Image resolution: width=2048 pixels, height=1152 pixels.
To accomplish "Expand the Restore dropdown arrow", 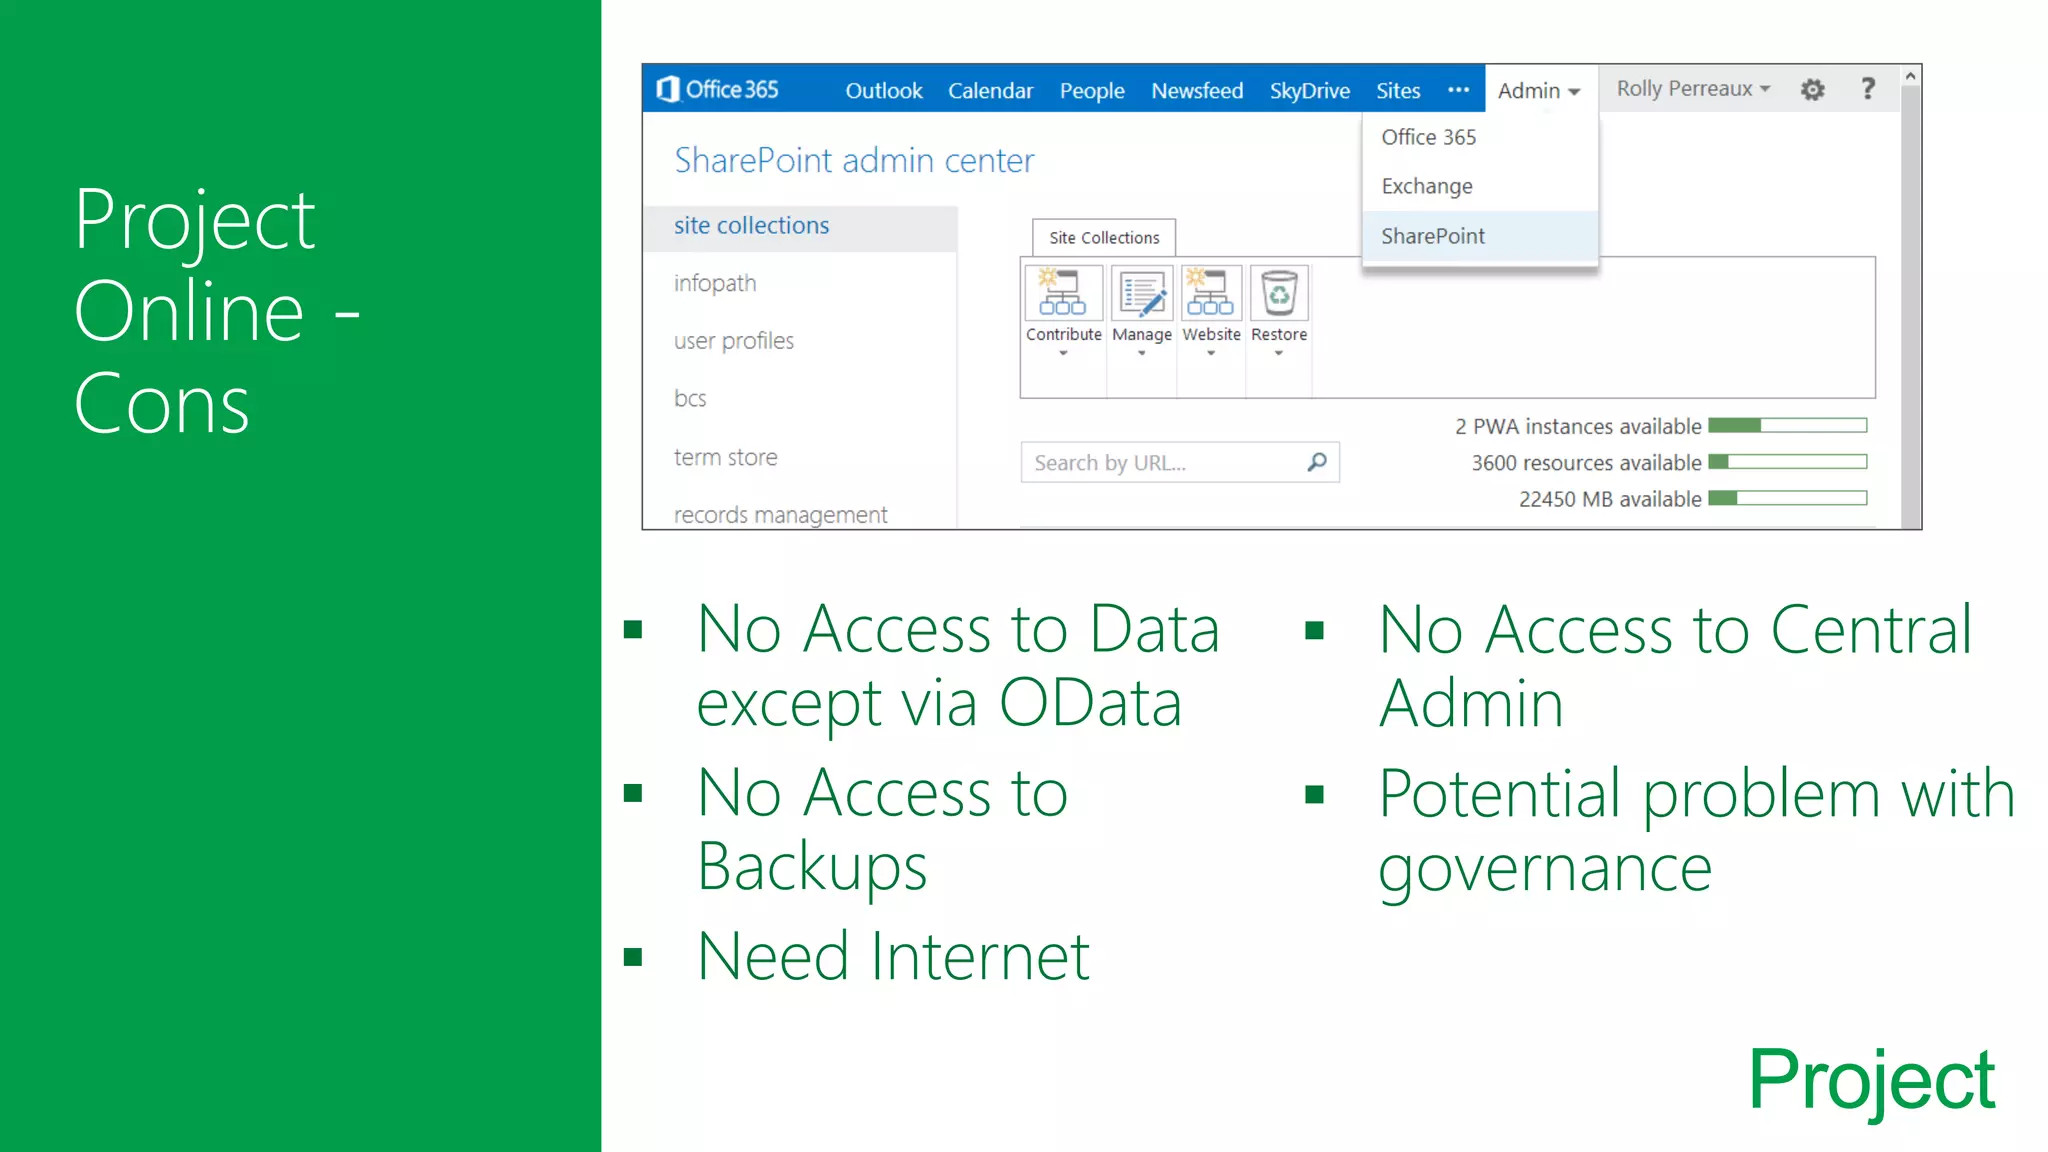I will [x=1279, y=353].
